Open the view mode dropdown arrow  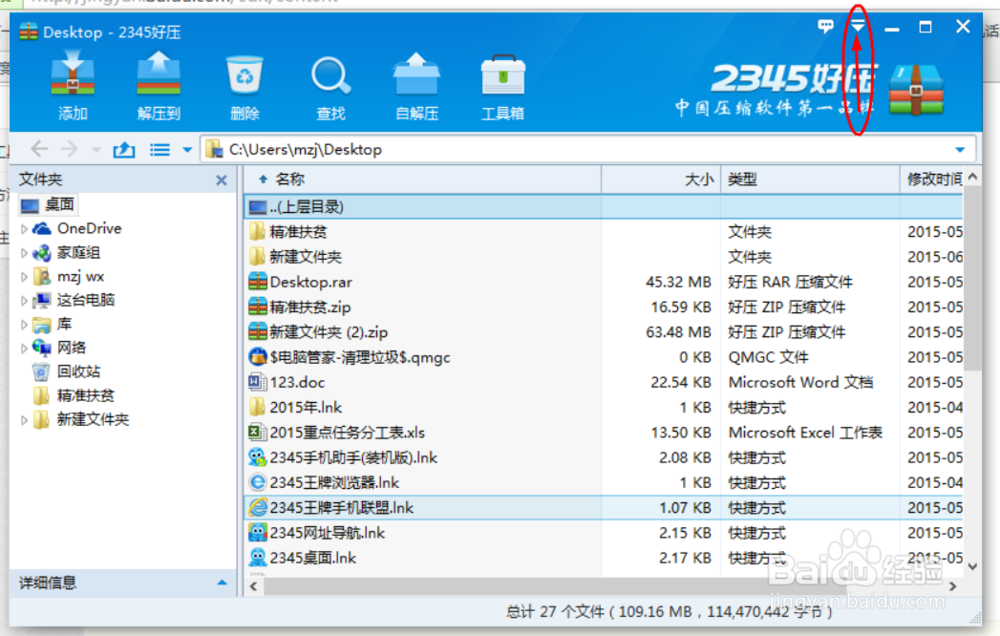coord(187,150)
